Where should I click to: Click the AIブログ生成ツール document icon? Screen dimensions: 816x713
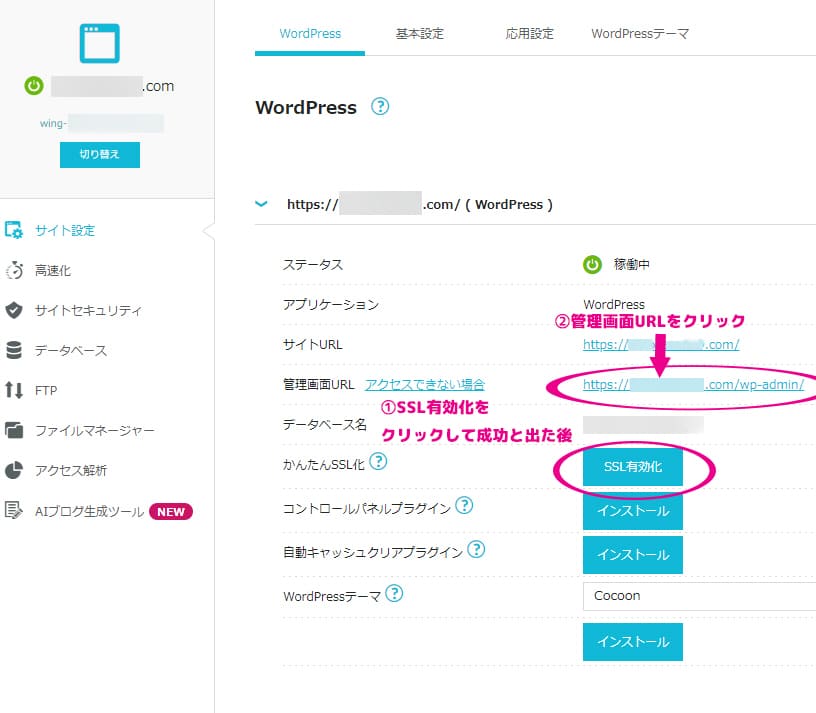[14, 510]
